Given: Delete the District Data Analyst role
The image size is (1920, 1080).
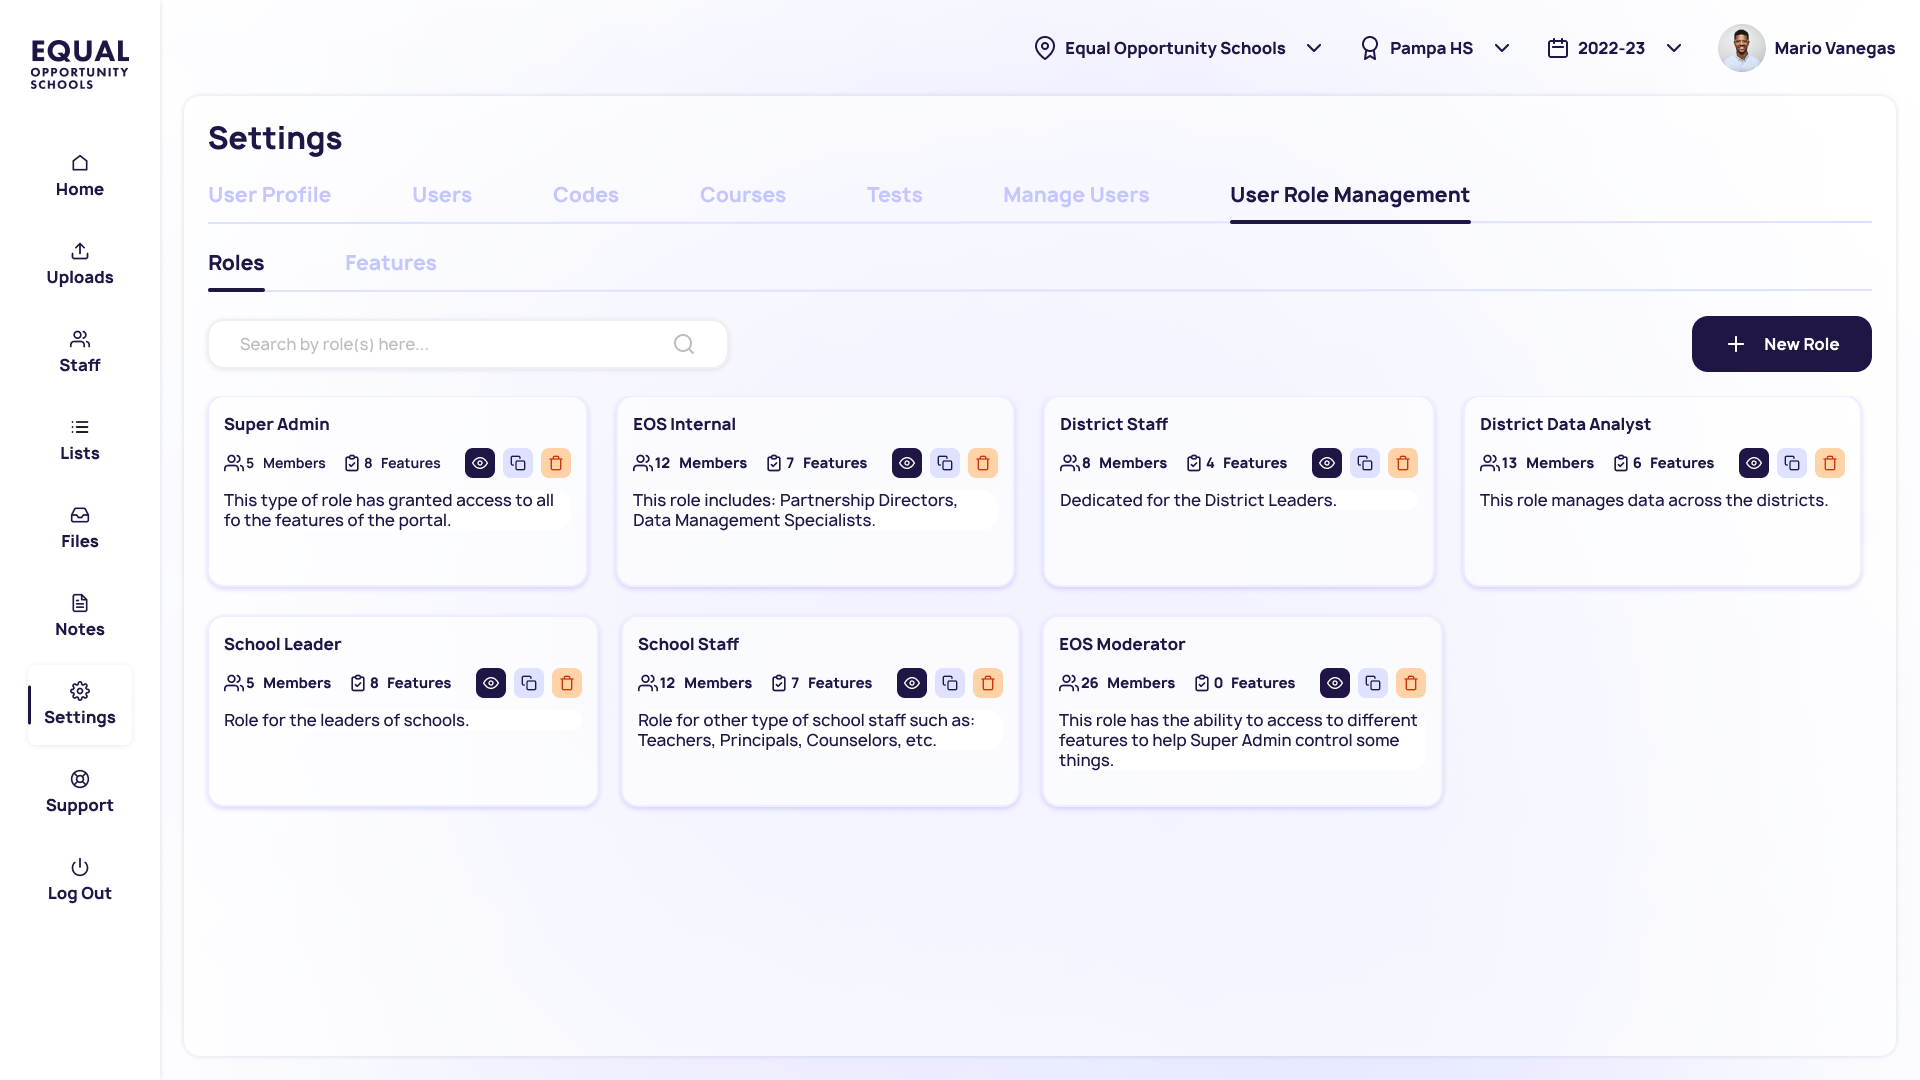Looking at the screenshot, I should tap(1830, 463).
